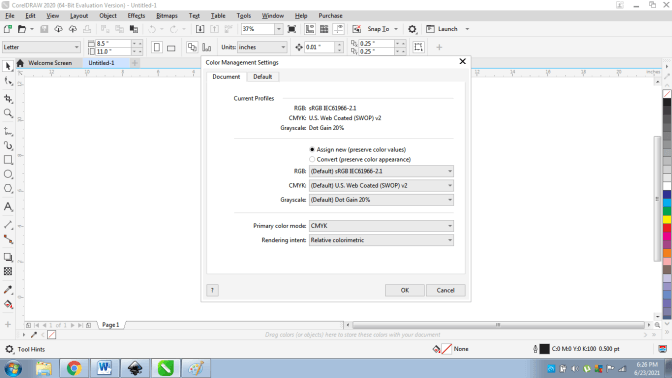672x378 pixels.
Task: Open the Primary color mode dropdown
Action: coord(381,226)
